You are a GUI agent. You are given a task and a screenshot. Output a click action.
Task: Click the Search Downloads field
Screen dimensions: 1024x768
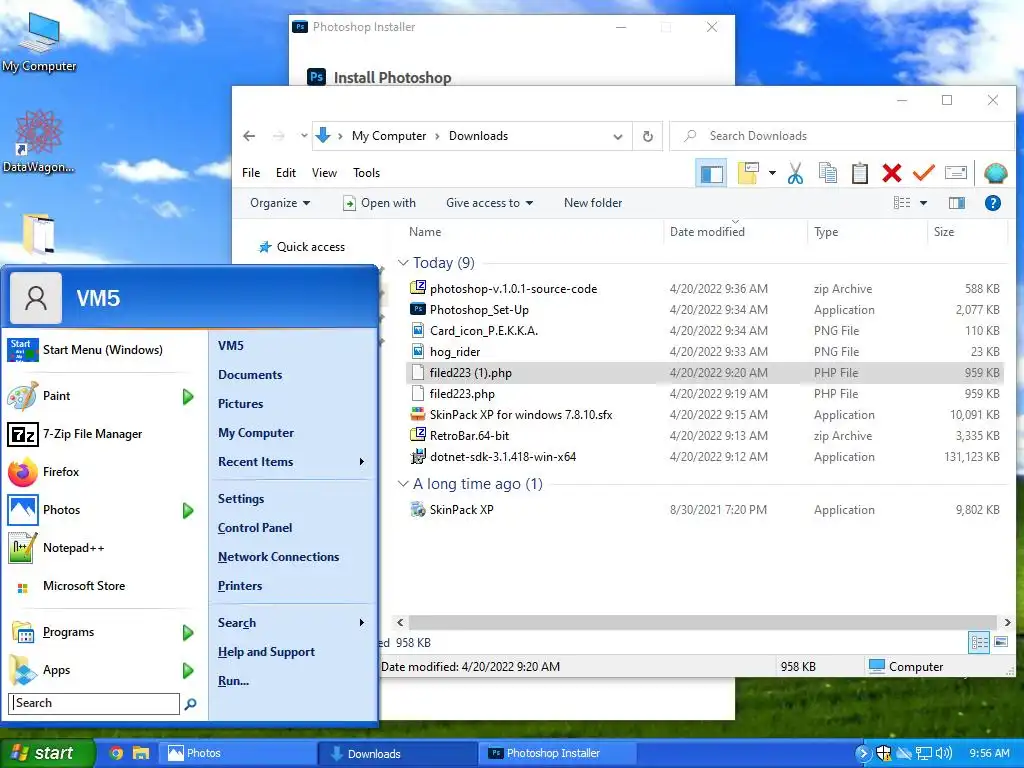tap(842, 136)
